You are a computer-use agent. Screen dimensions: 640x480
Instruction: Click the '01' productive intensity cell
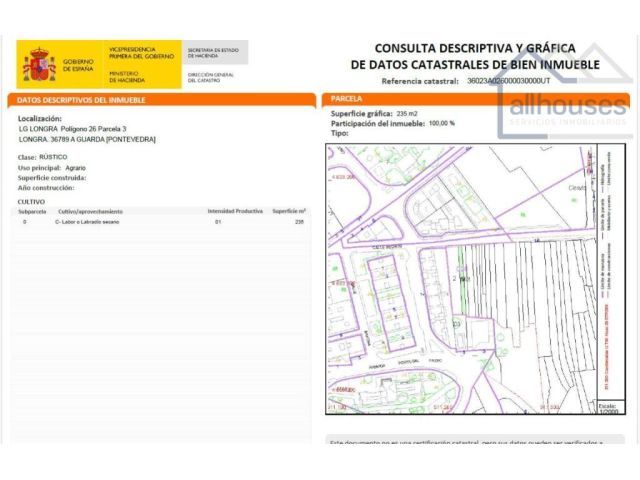tap(218, 222)
